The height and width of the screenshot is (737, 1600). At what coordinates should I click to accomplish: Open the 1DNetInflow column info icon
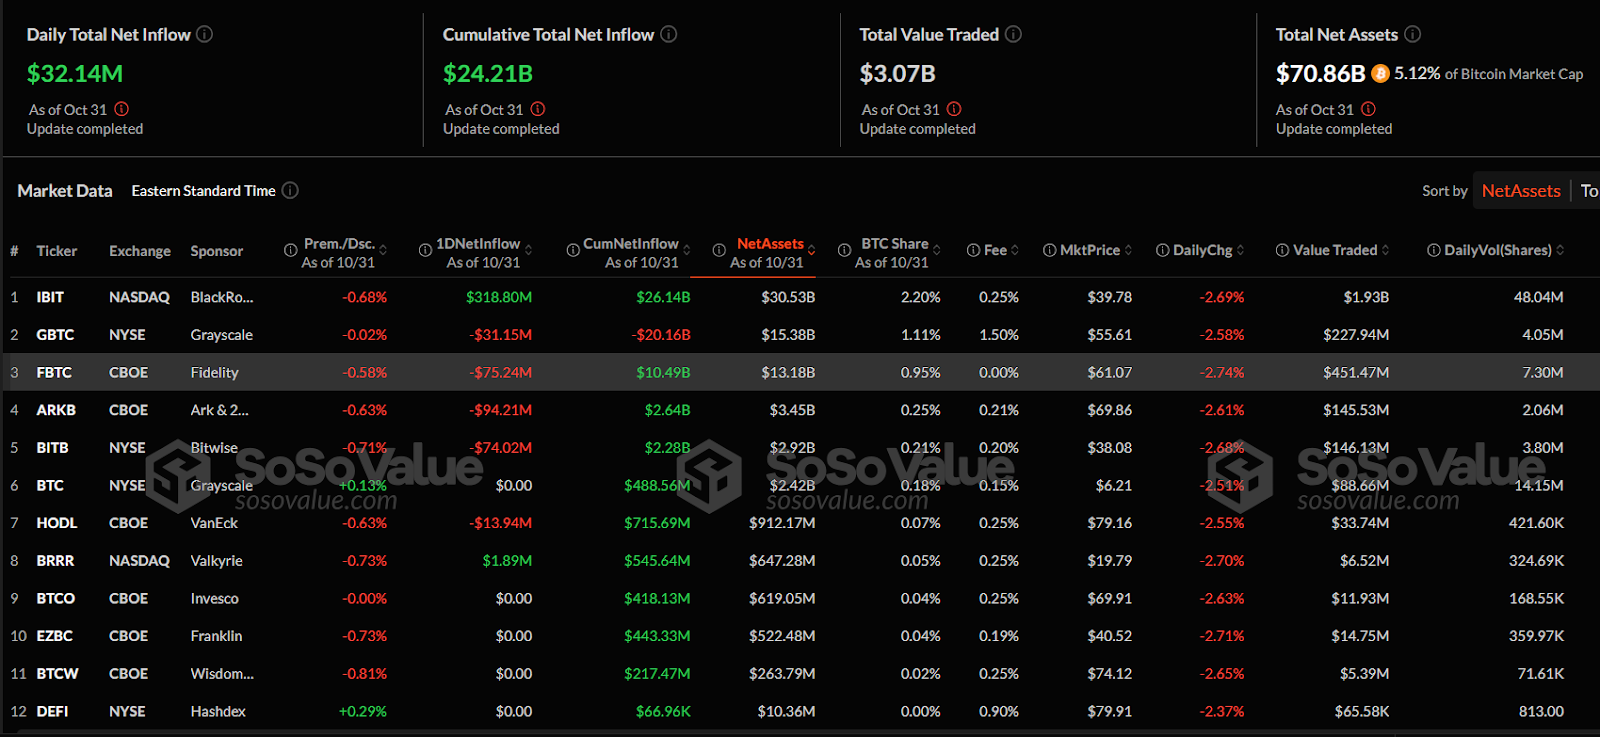pos(425,250)
